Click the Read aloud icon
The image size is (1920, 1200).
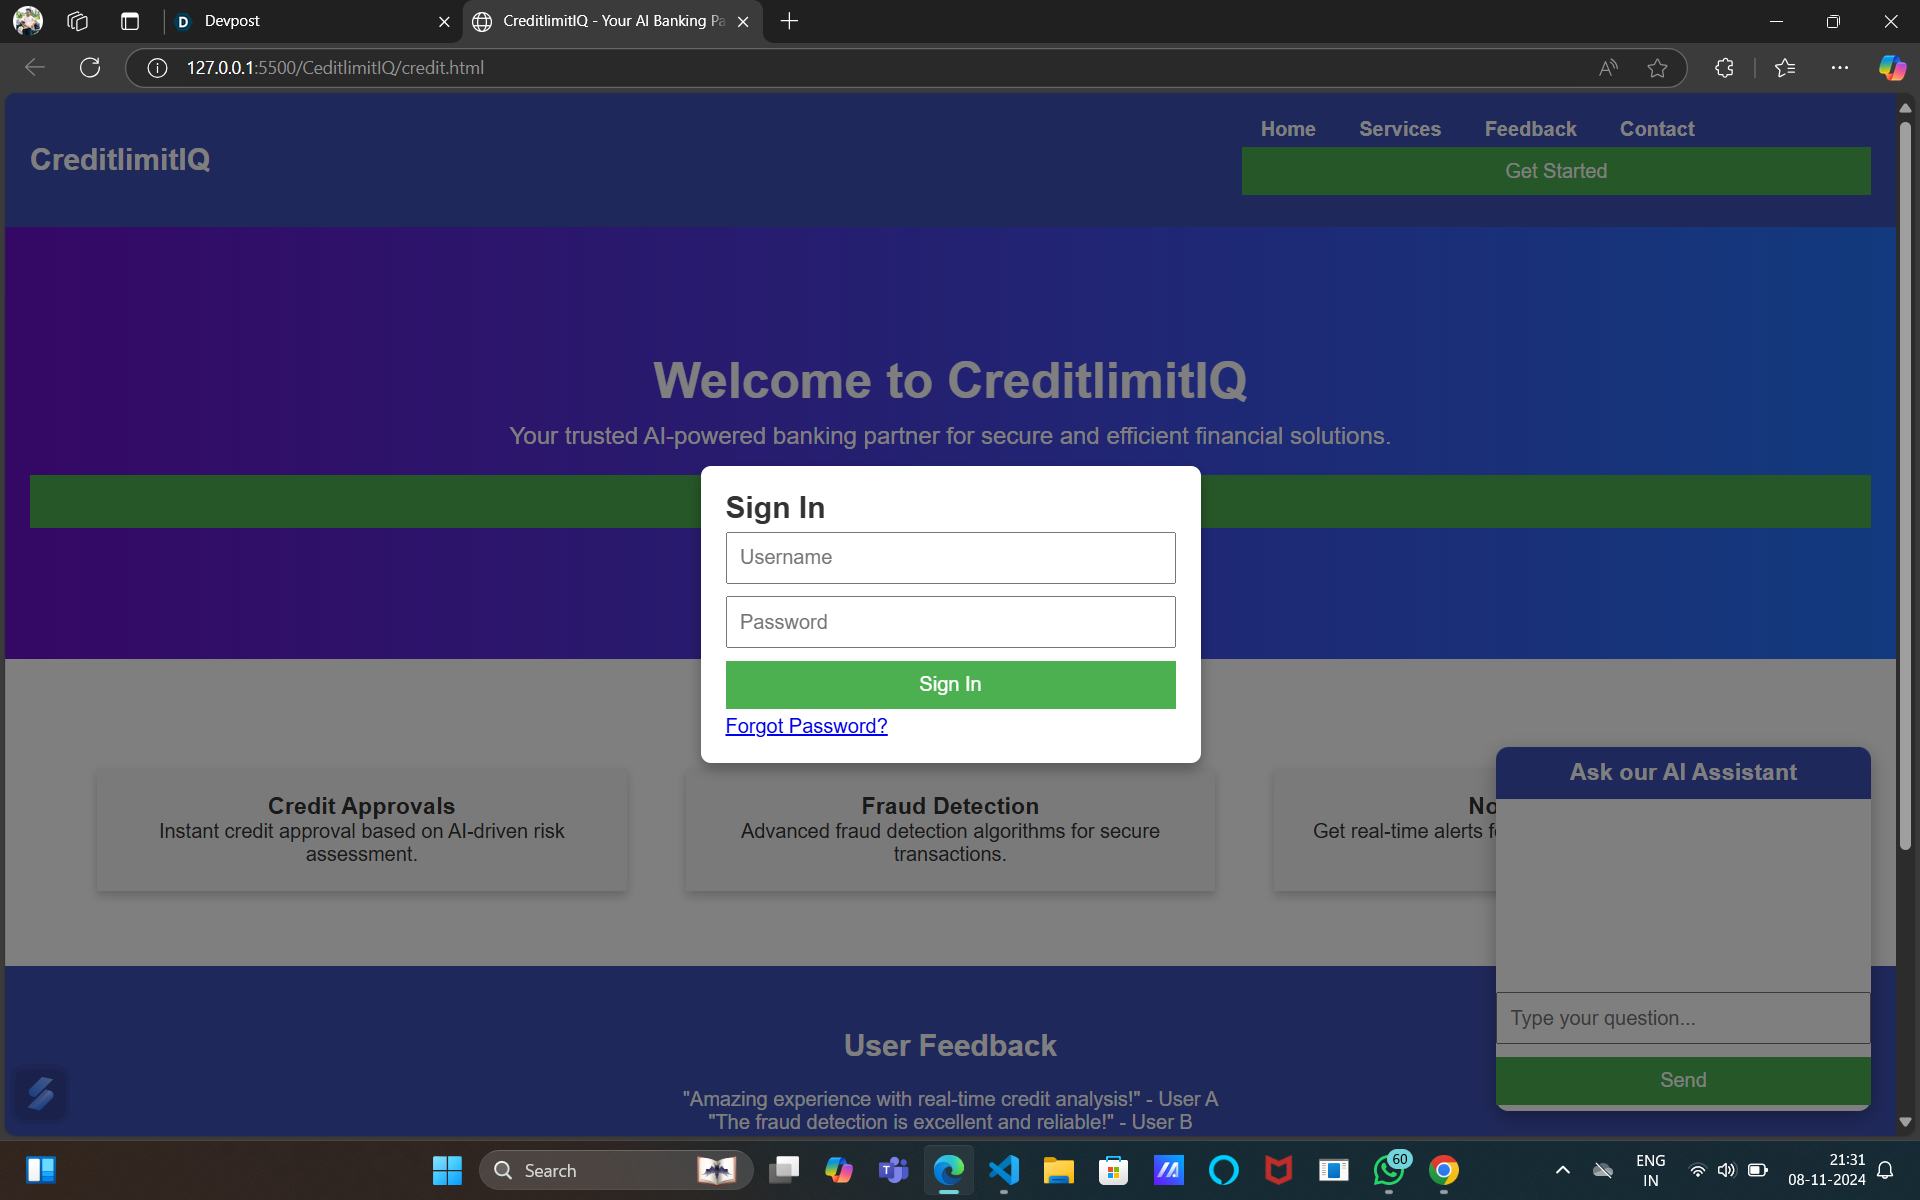[1608, 68]
